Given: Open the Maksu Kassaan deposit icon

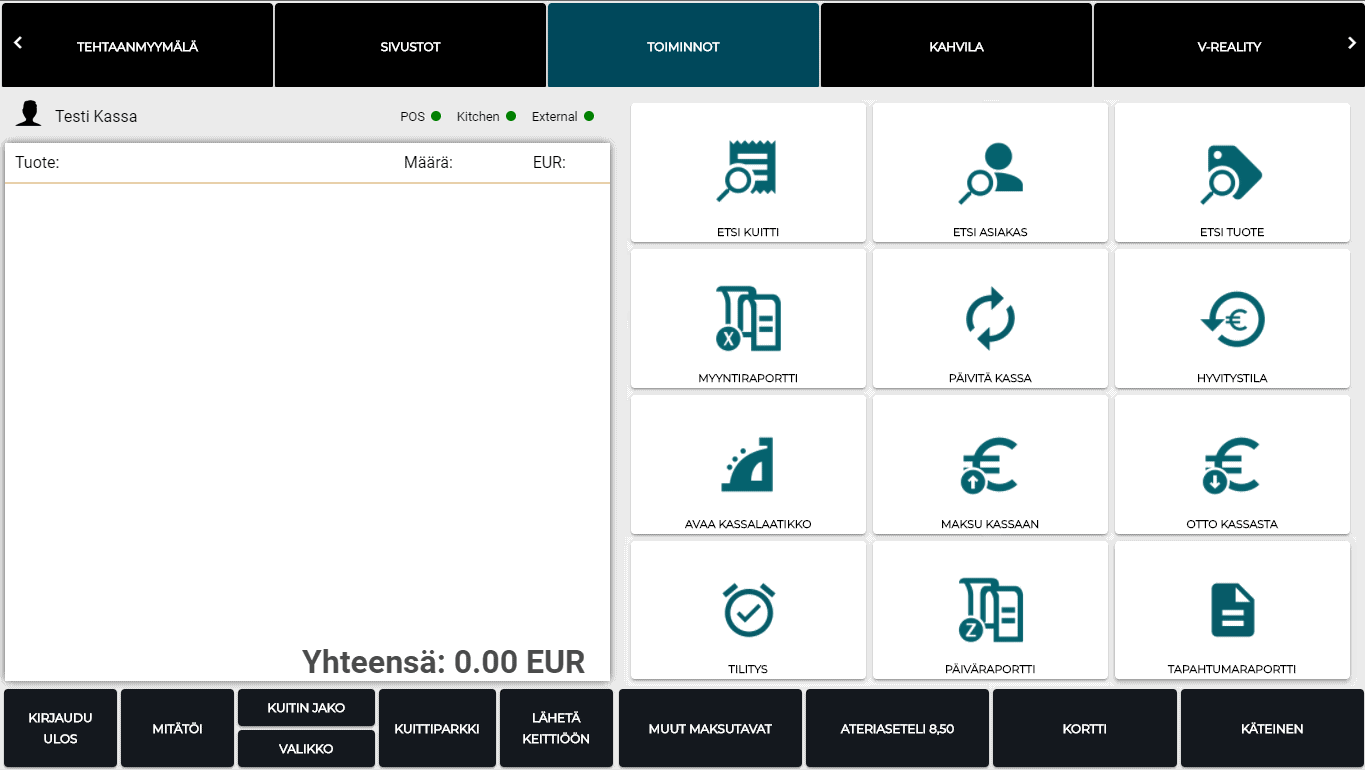Looking at the screenshot, I should [990, 464].
